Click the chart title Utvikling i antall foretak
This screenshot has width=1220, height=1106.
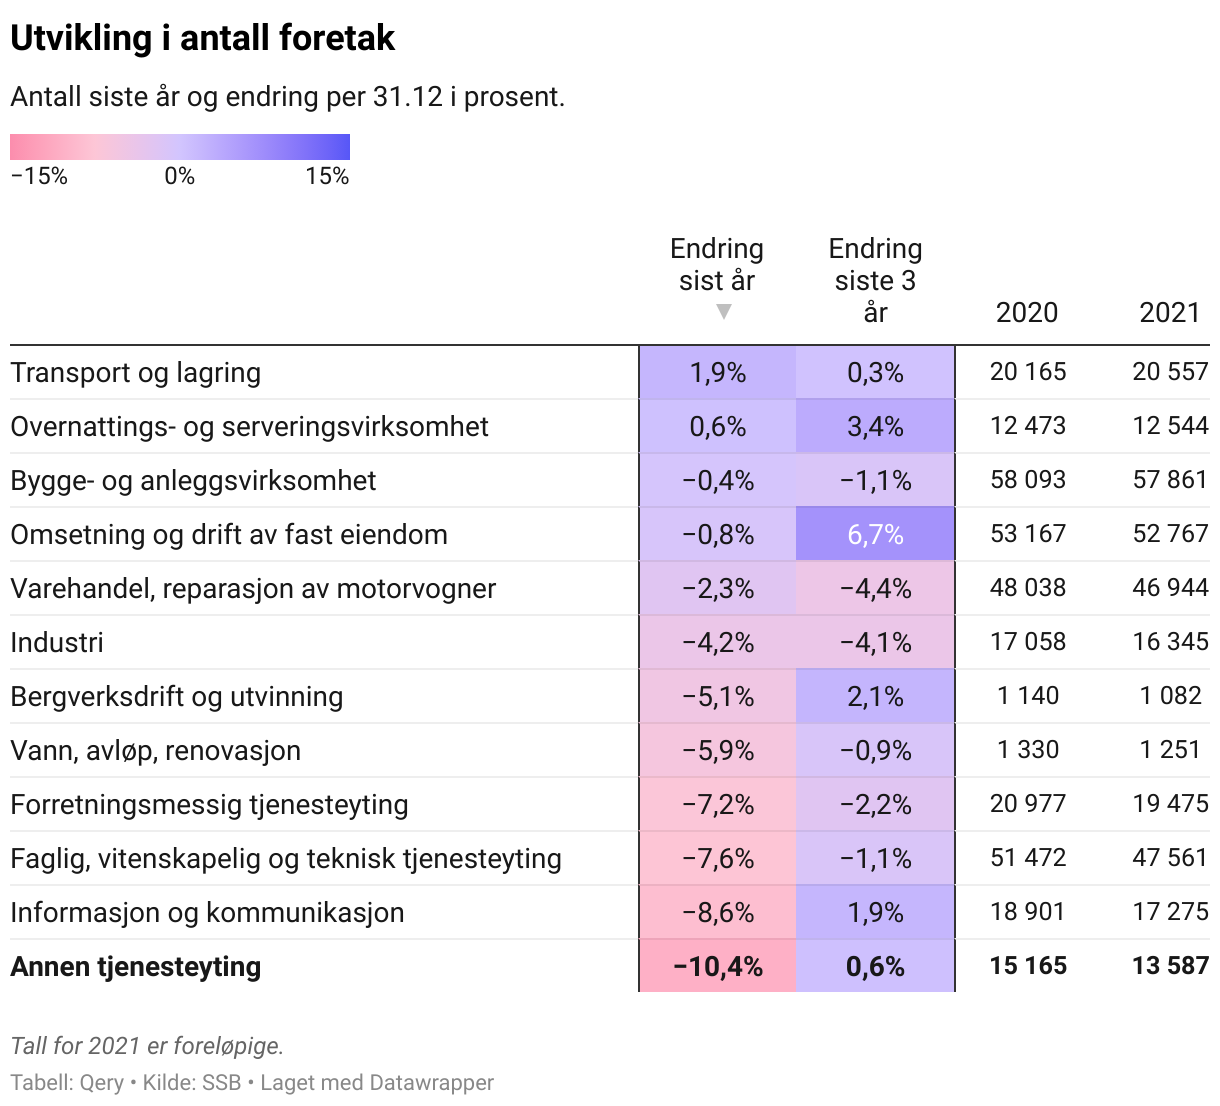pyautogui.click(x=203, y=38)
